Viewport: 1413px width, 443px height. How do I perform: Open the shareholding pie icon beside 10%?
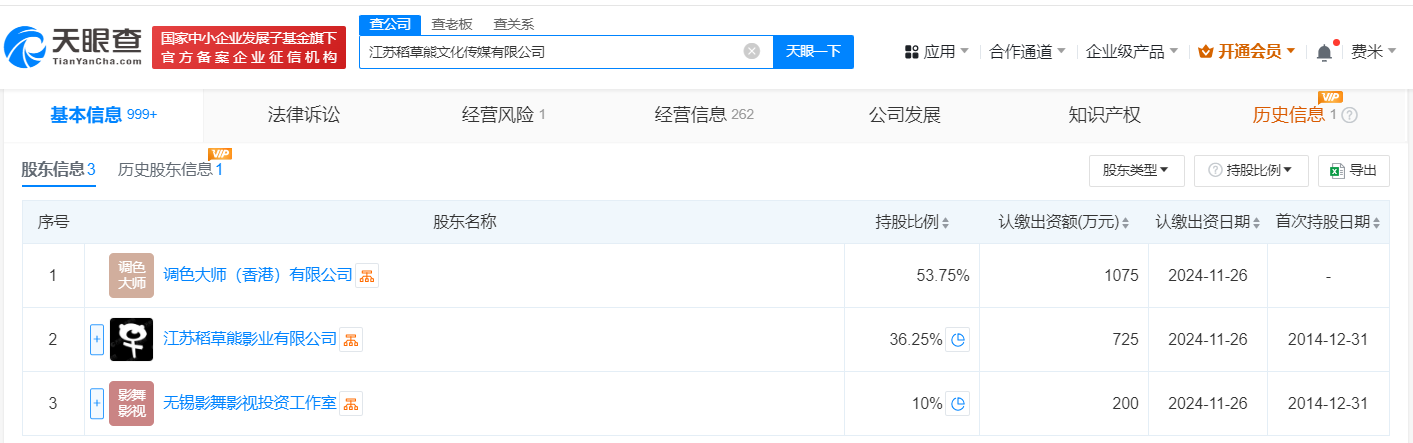point(958,404)
